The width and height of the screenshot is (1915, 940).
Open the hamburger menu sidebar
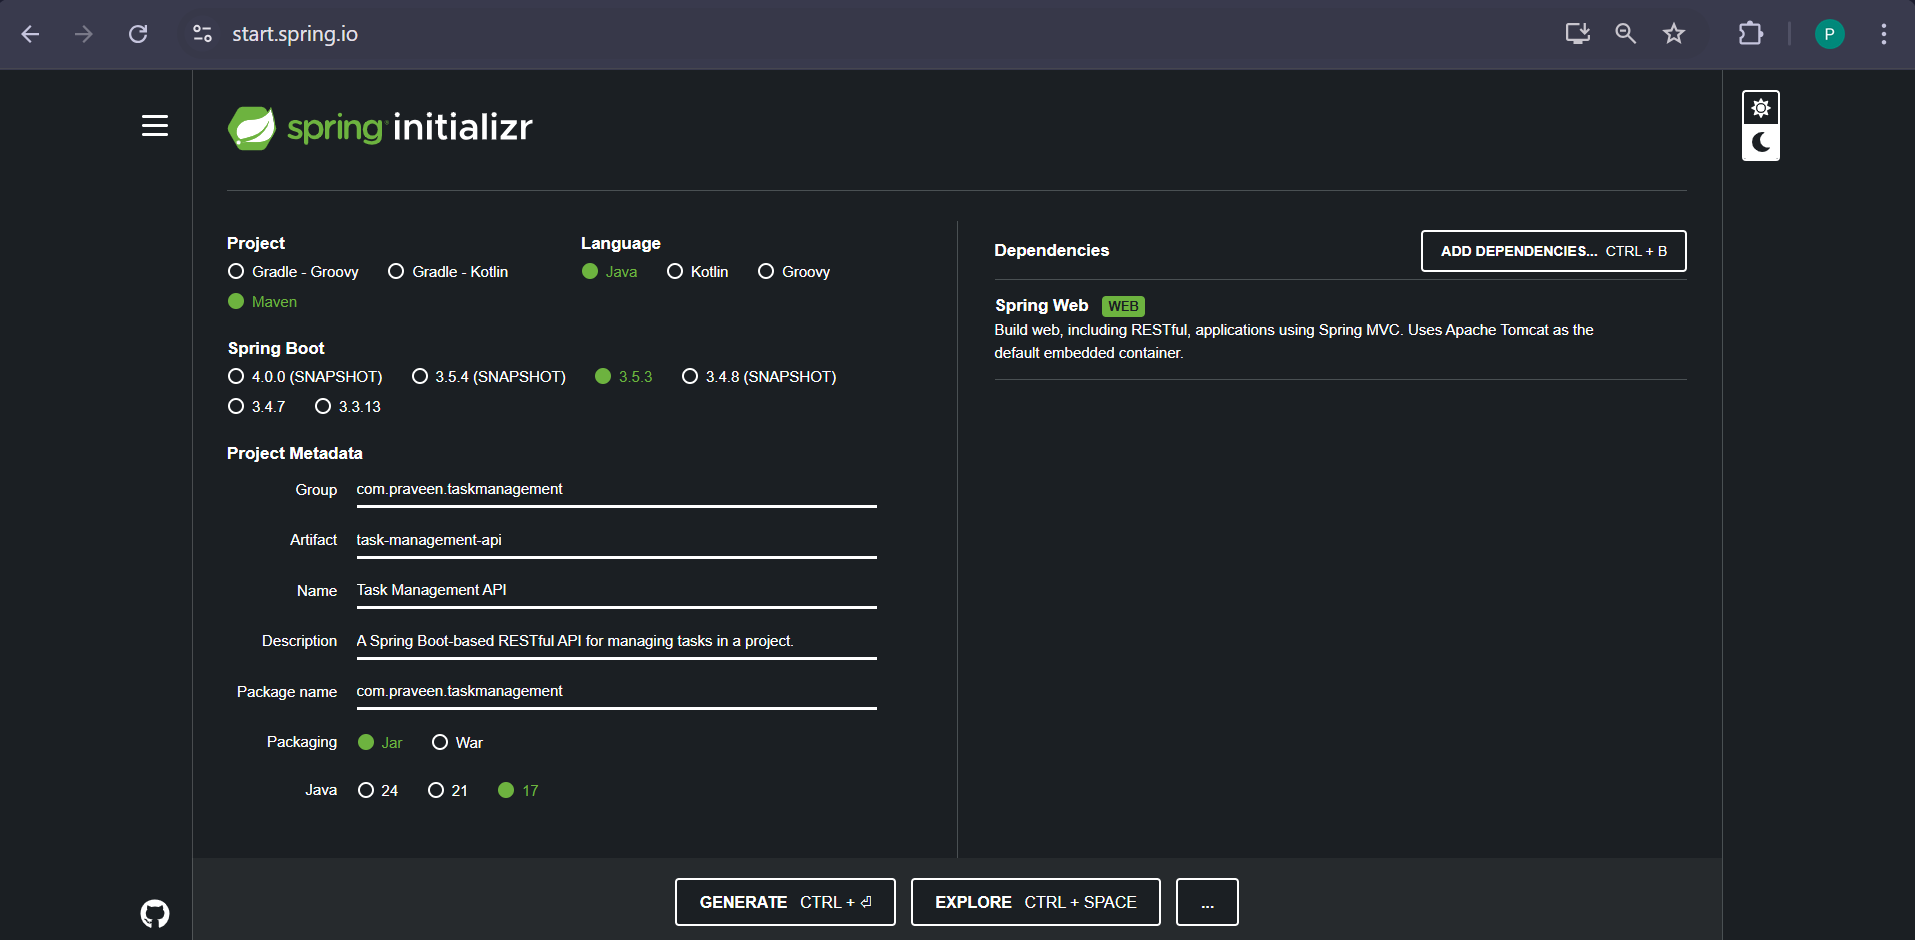pyautogui.click(x=155, y=126)
